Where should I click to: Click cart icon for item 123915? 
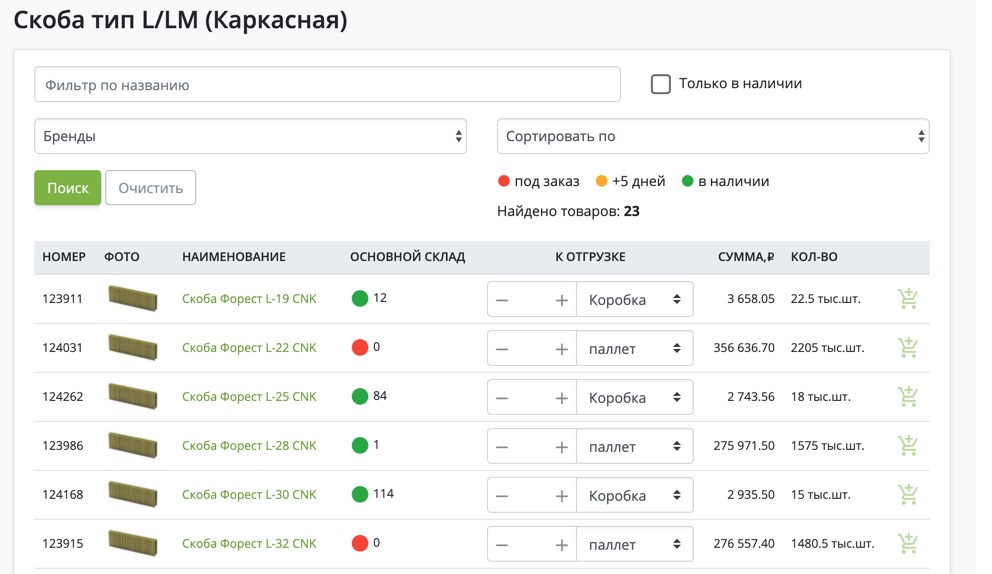coord(907,544)
